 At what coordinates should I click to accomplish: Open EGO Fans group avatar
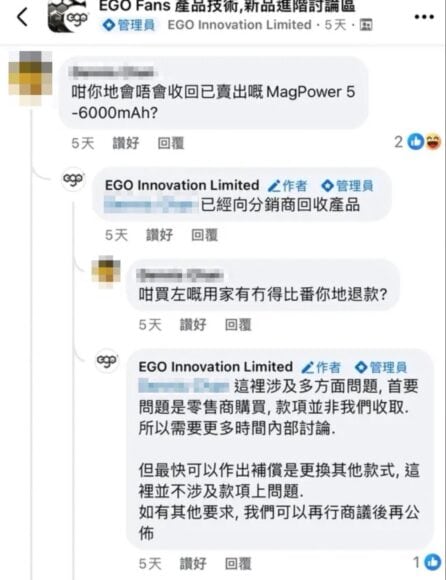68,16
